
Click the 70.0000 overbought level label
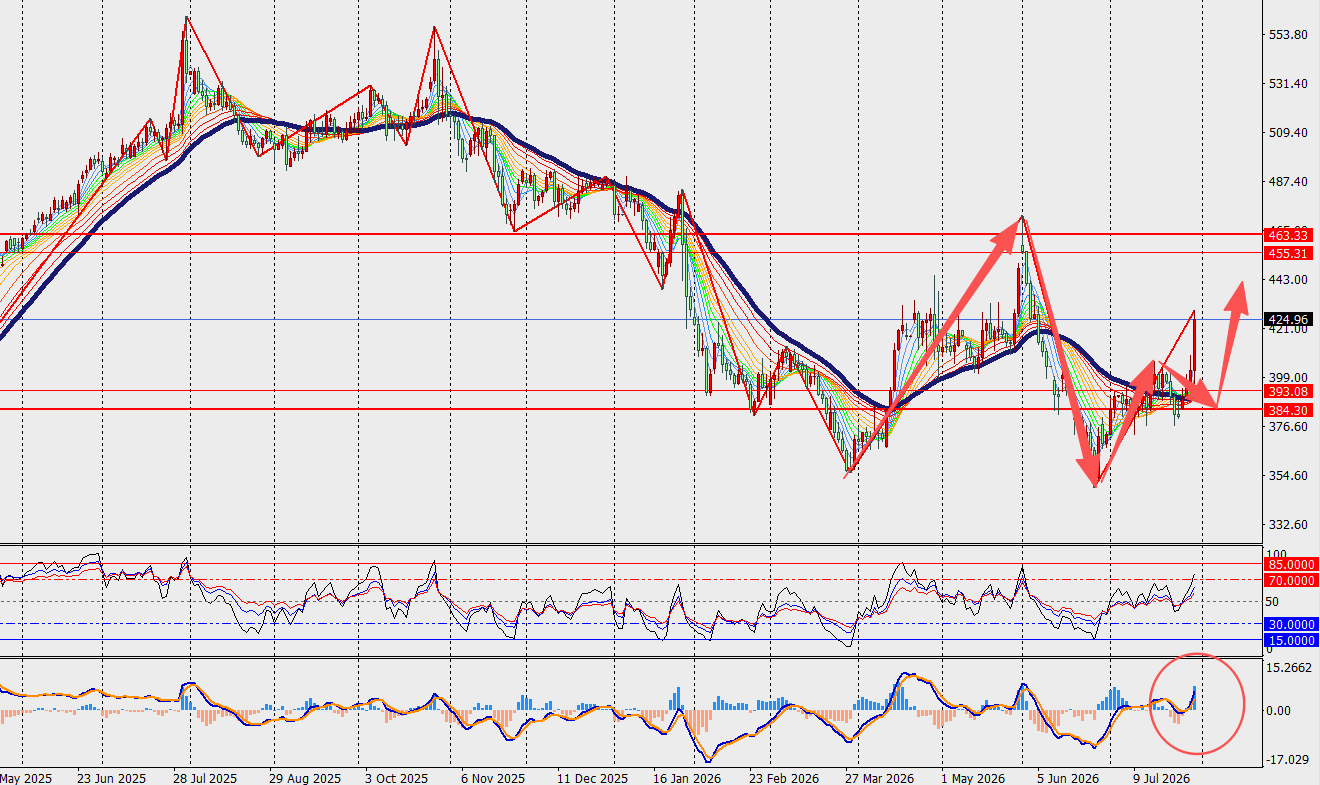(1291, 580)
